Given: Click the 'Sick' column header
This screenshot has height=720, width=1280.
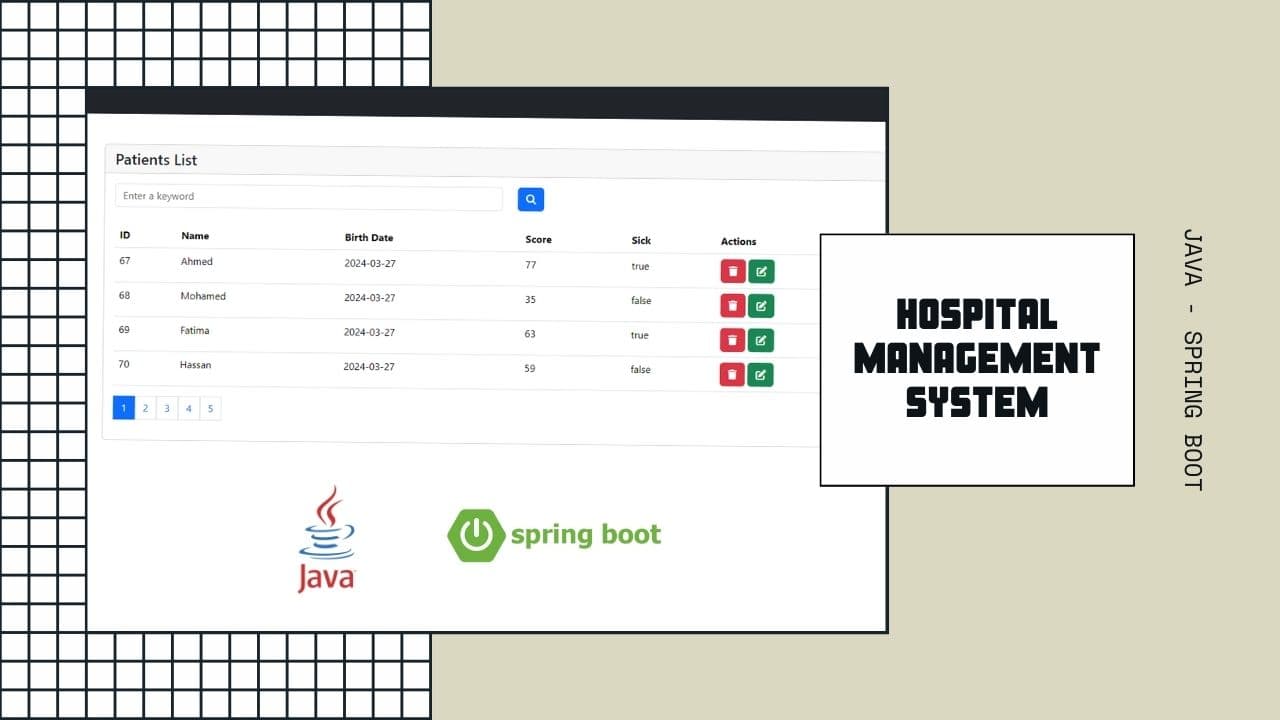Looking at the screenshot, I should click(641, 240).
